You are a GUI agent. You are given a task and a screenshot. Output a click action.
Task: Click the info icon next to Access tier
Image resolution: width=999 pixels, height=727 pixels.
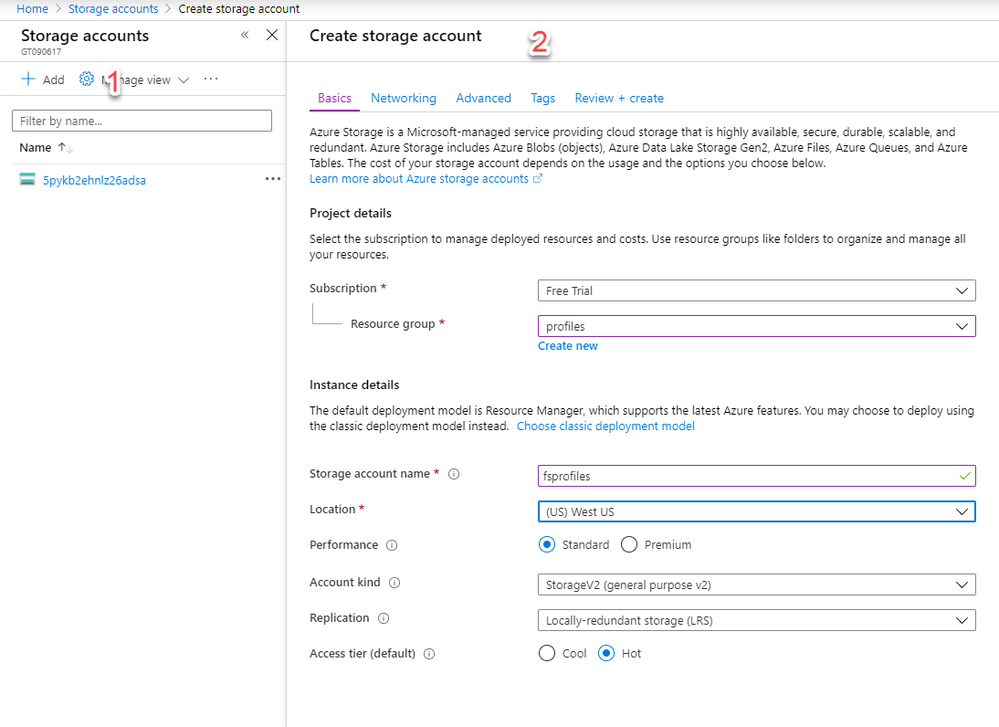pos(429,654)
